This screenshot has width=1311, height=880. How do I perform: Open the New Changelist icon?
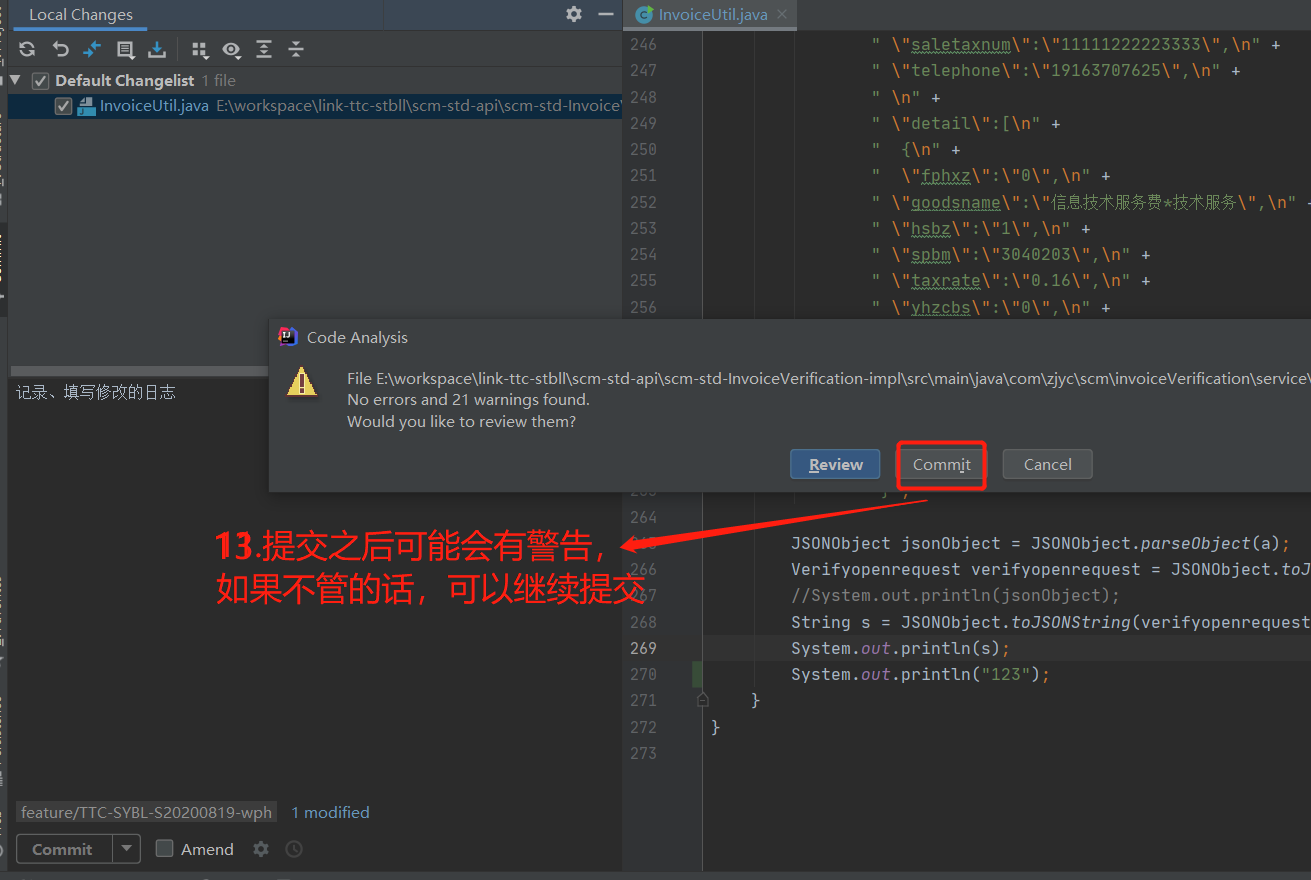click(125, 49)
